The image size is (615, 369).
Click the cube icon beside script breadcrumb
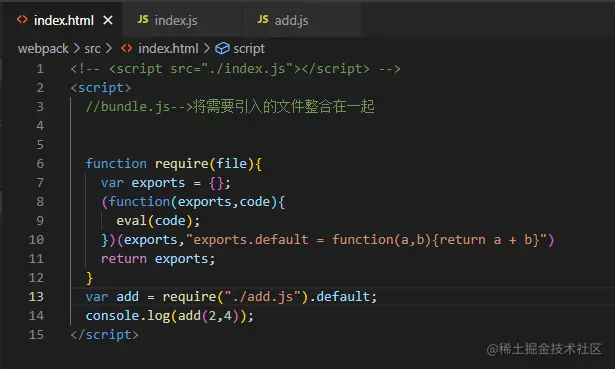(x=222, y=49)
